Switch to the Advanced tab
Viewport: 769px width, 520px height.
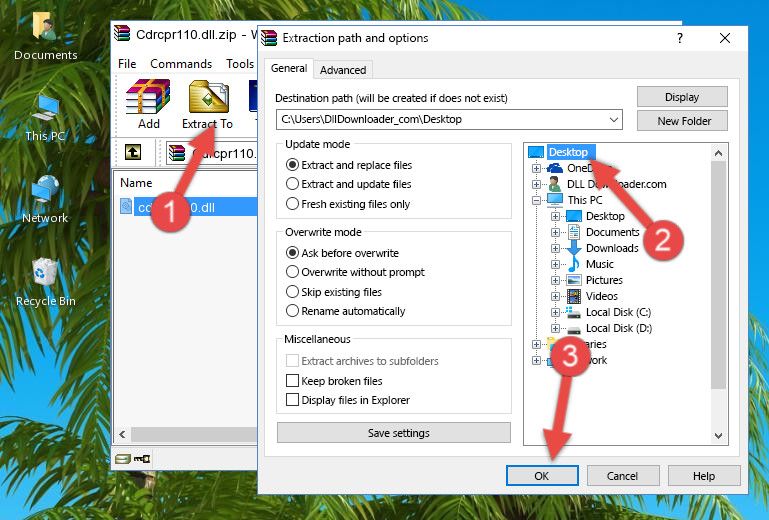[x=343, y=70]
